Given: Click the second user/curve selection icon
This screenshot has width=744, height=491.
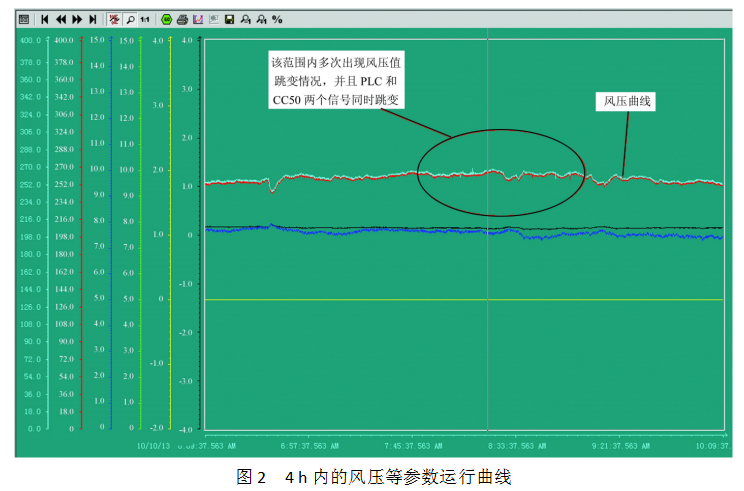Looking at the screenshot, I should click(x=261, y=19).
